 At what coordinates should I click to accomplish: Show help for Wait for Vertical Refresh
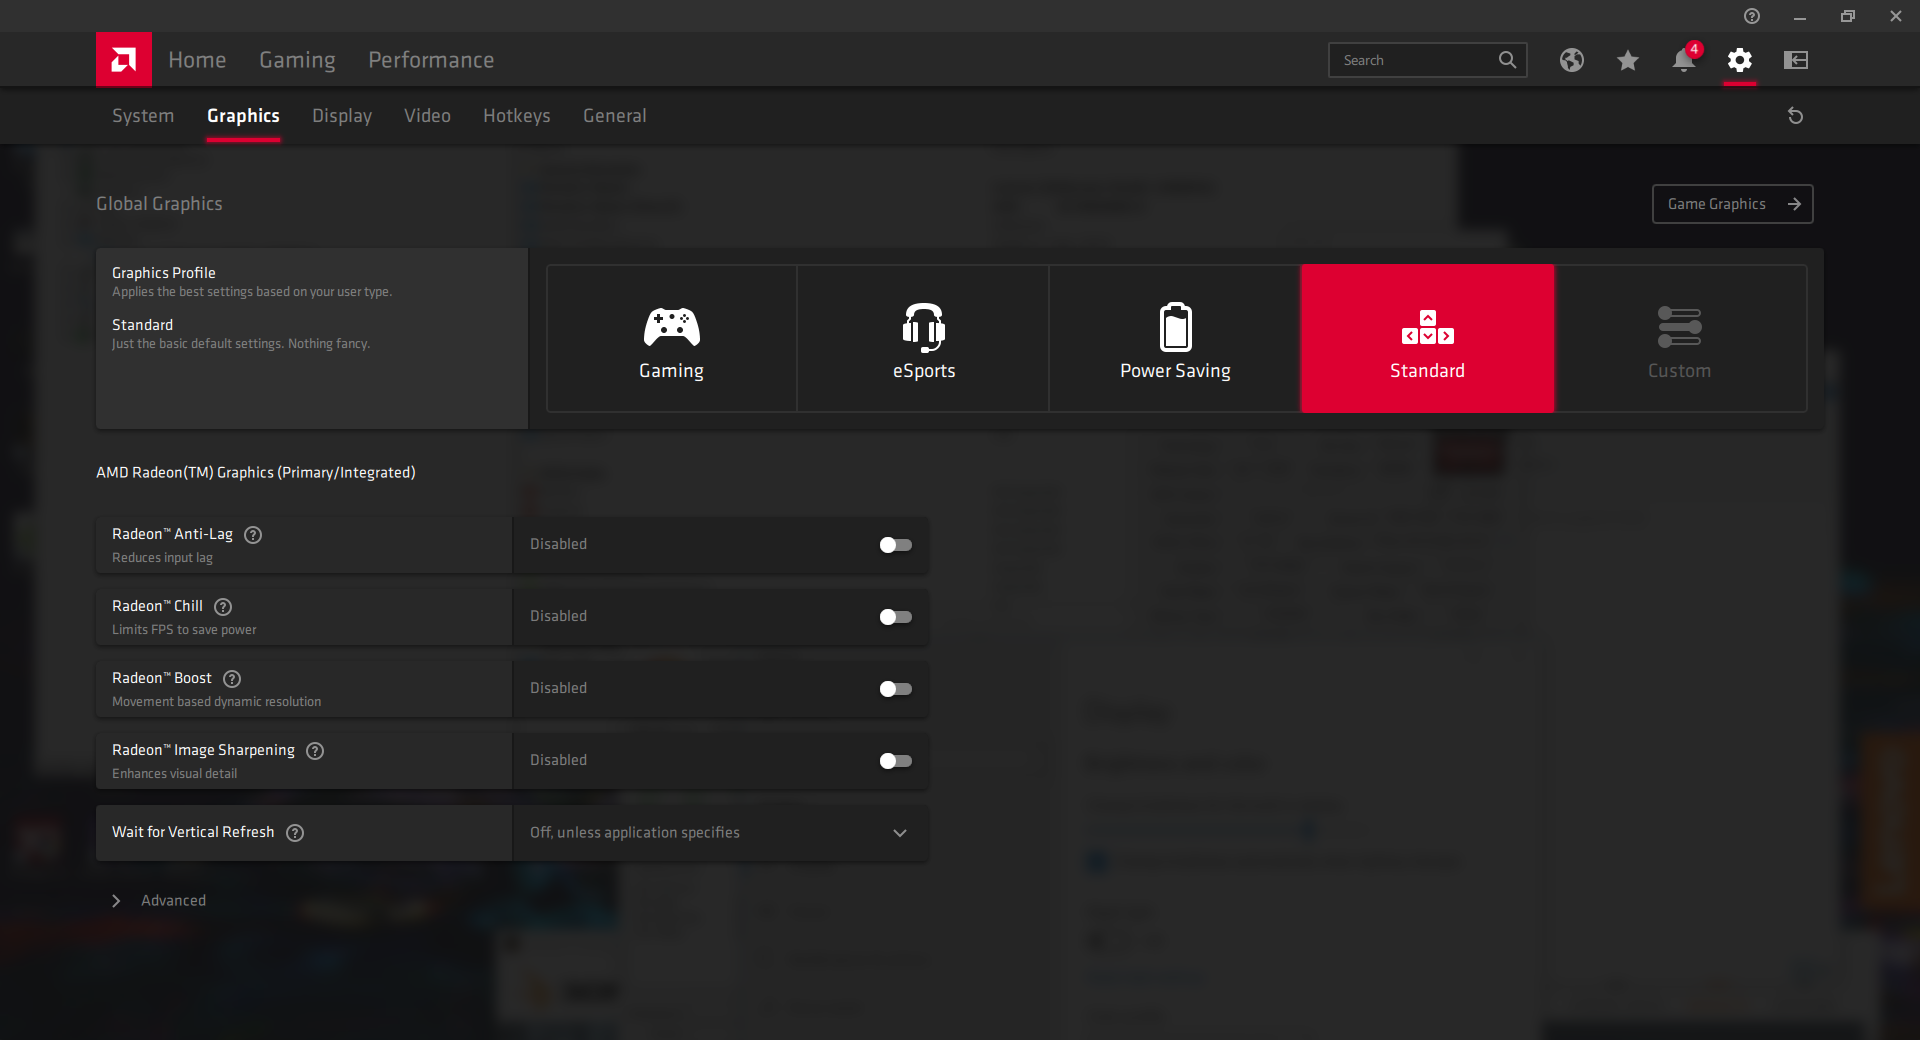295,833
